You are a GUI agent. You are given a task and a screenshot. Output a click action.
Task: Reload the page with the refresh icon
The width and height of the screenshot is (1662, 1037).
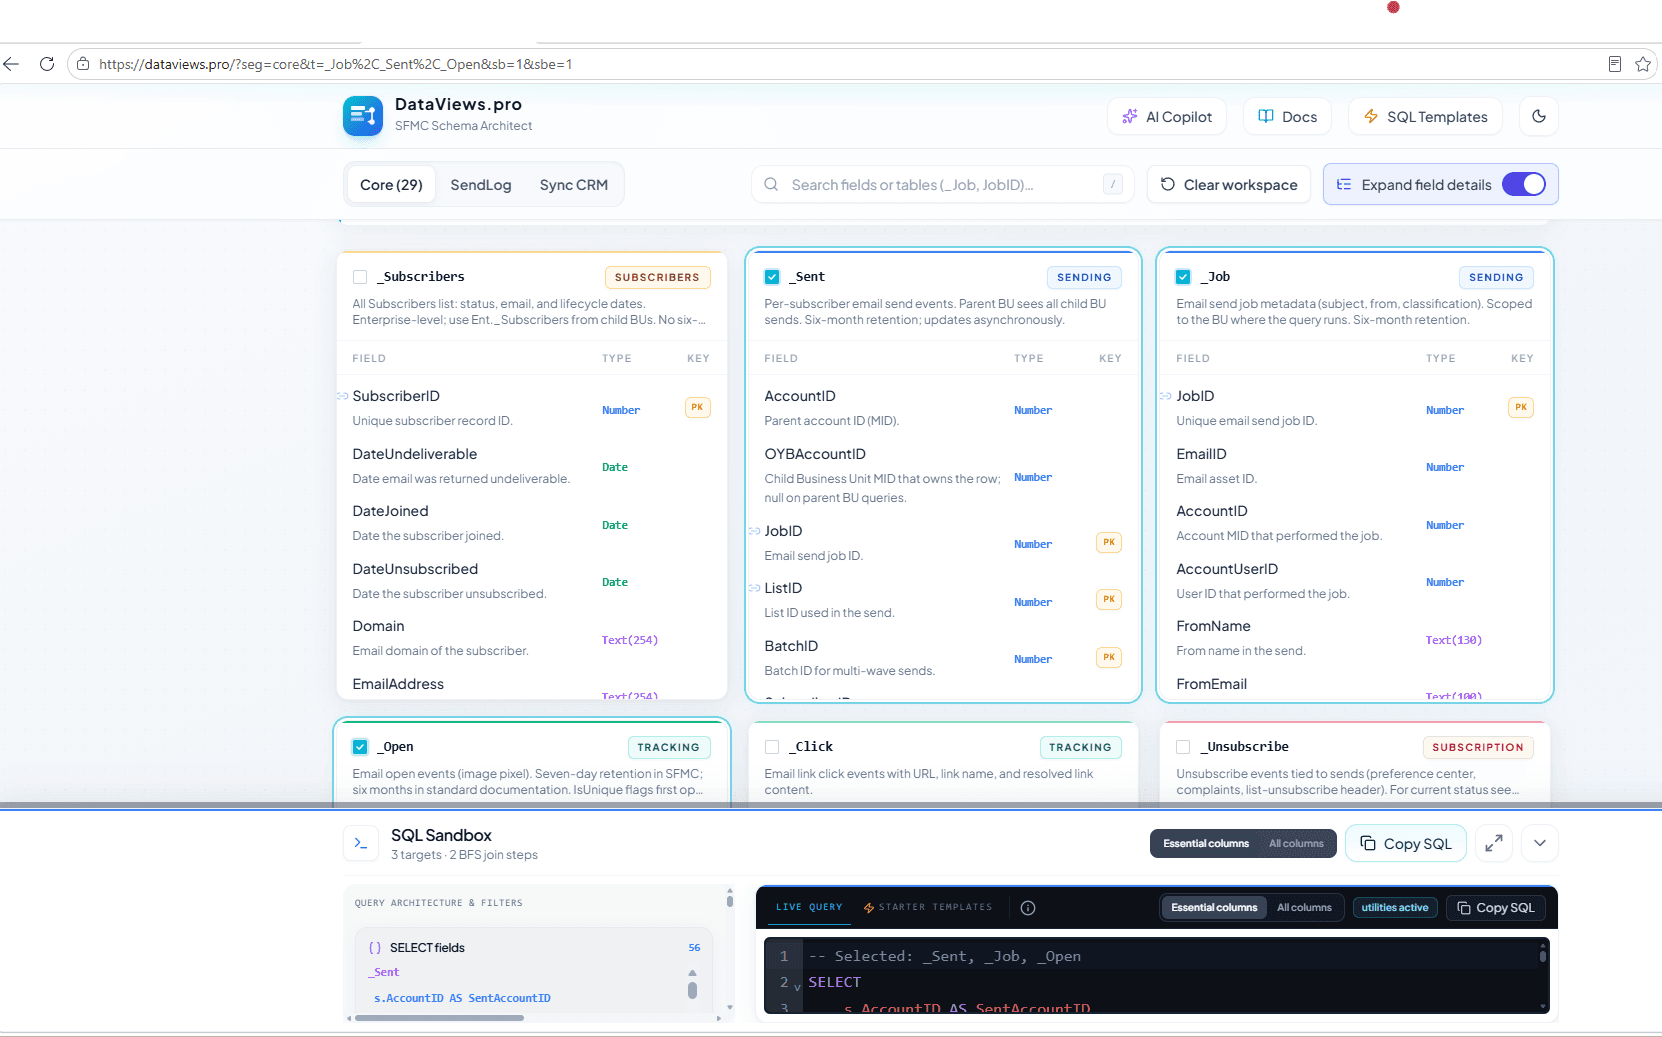click(x=47, y=64)
